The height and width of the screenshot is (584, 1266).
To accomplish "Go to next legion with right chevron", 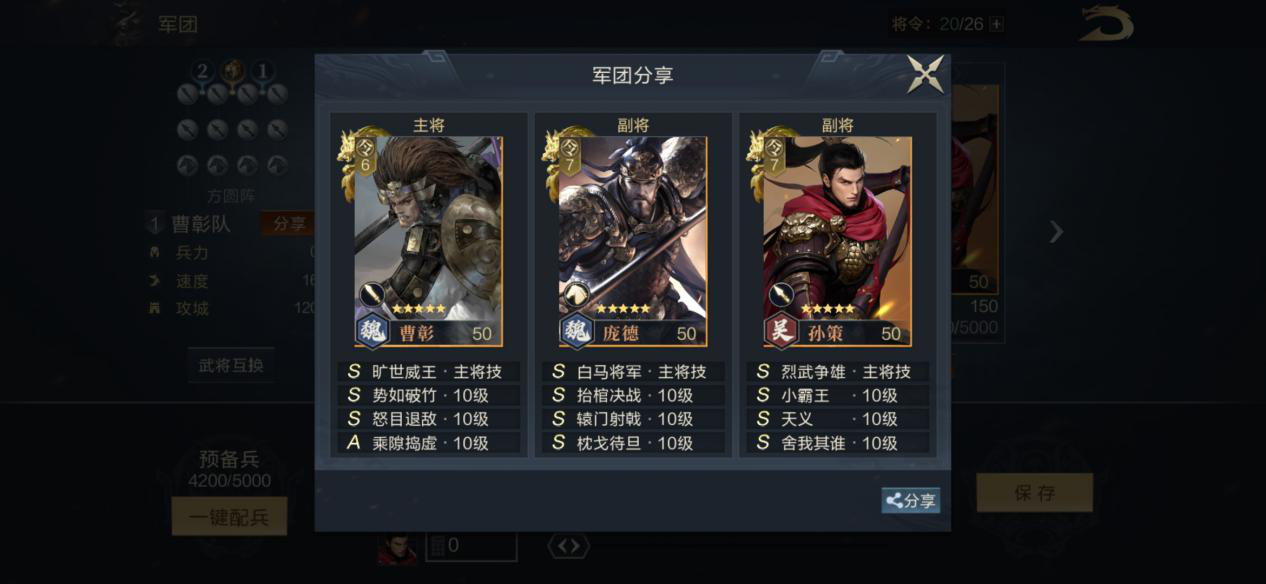I will coord(1056,232).
